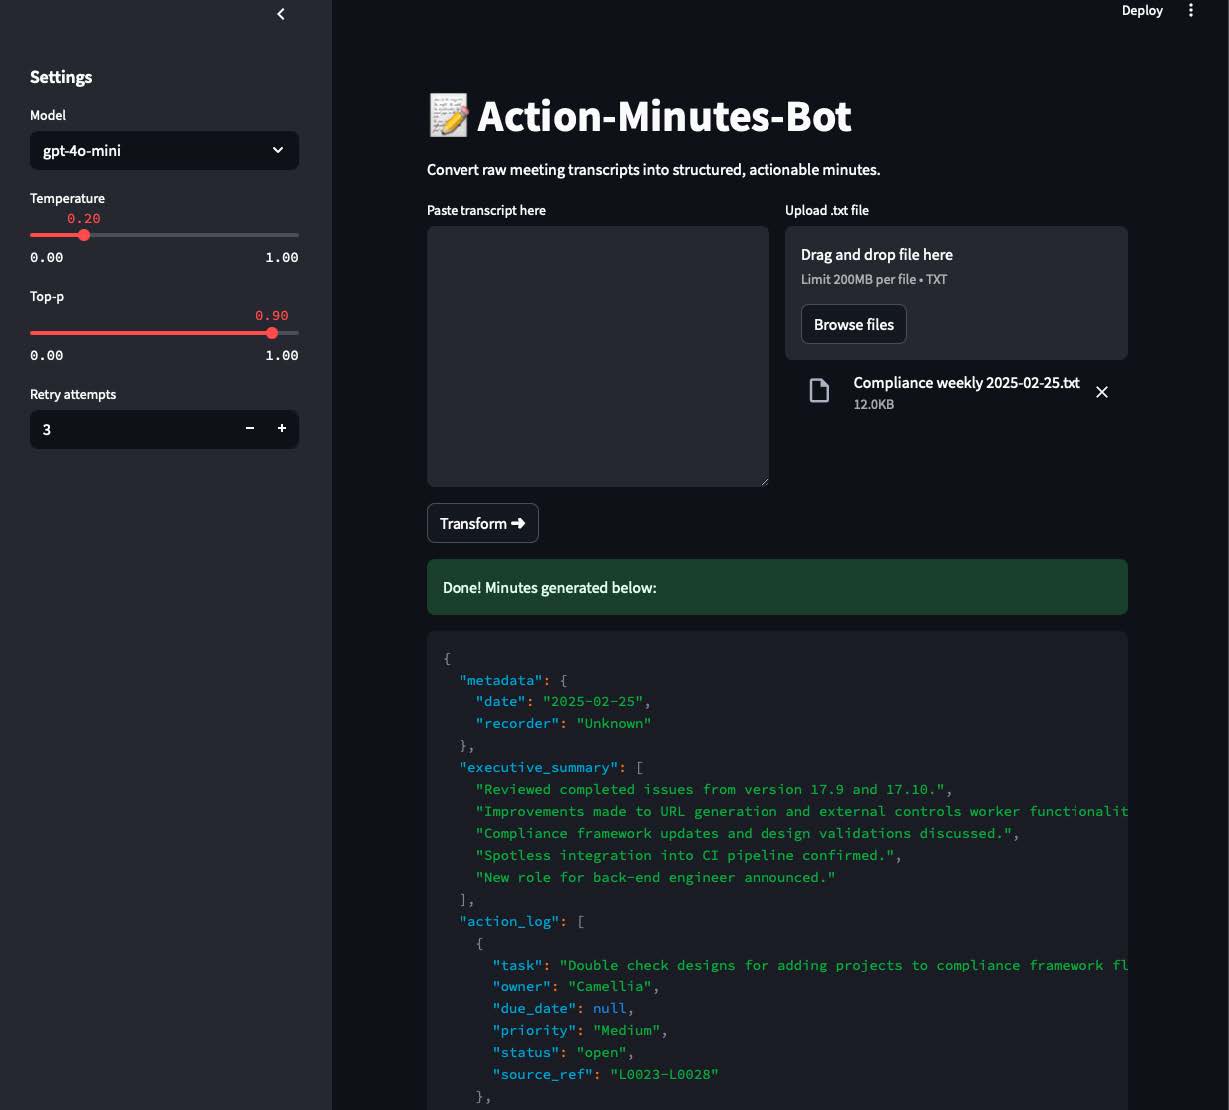This screenshot has width=1229, height=1110.
Task: Click the gpt-4o-mini dropdown arrow
Action: coord(278,151)
